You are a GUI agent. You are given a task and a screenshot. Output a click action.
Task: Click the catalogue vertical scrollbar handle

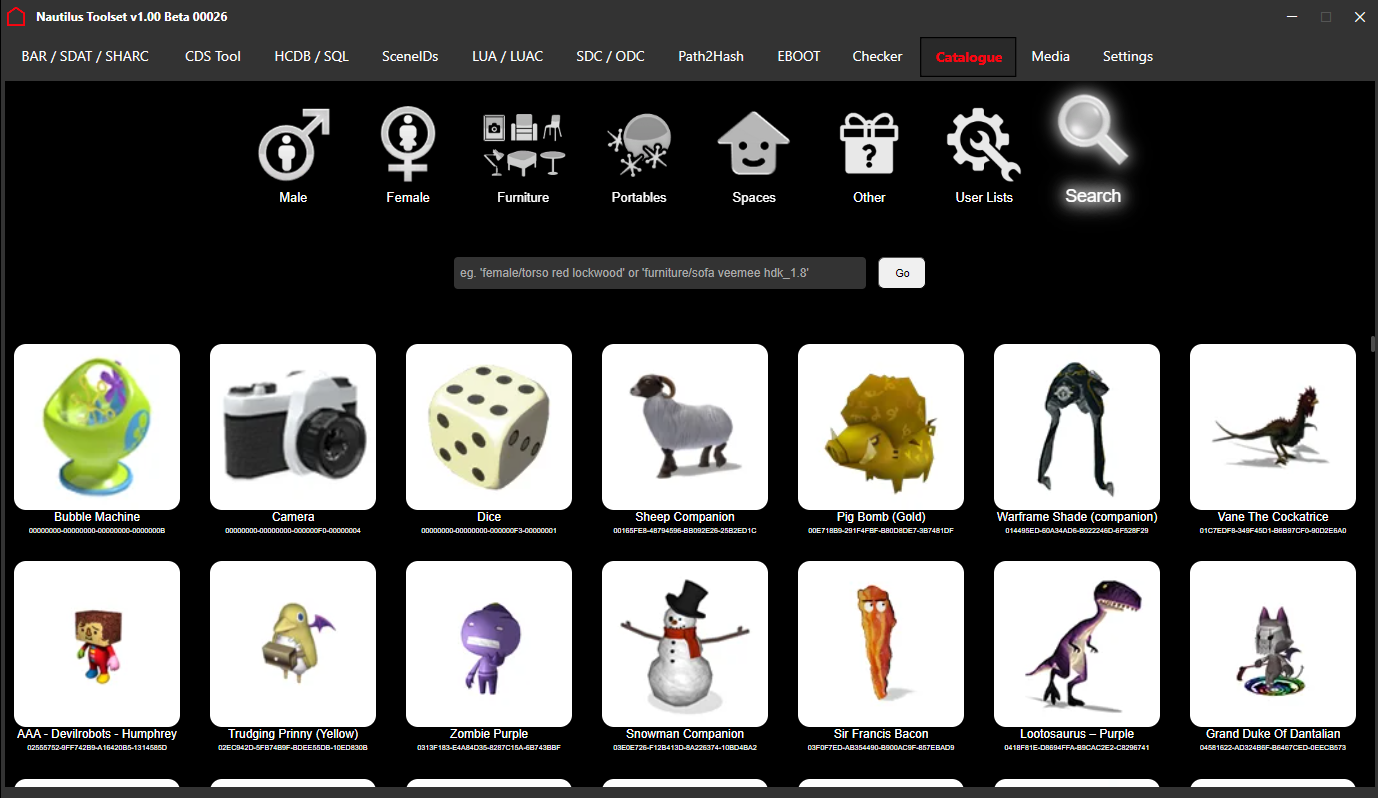click(x=1373, y=344)
